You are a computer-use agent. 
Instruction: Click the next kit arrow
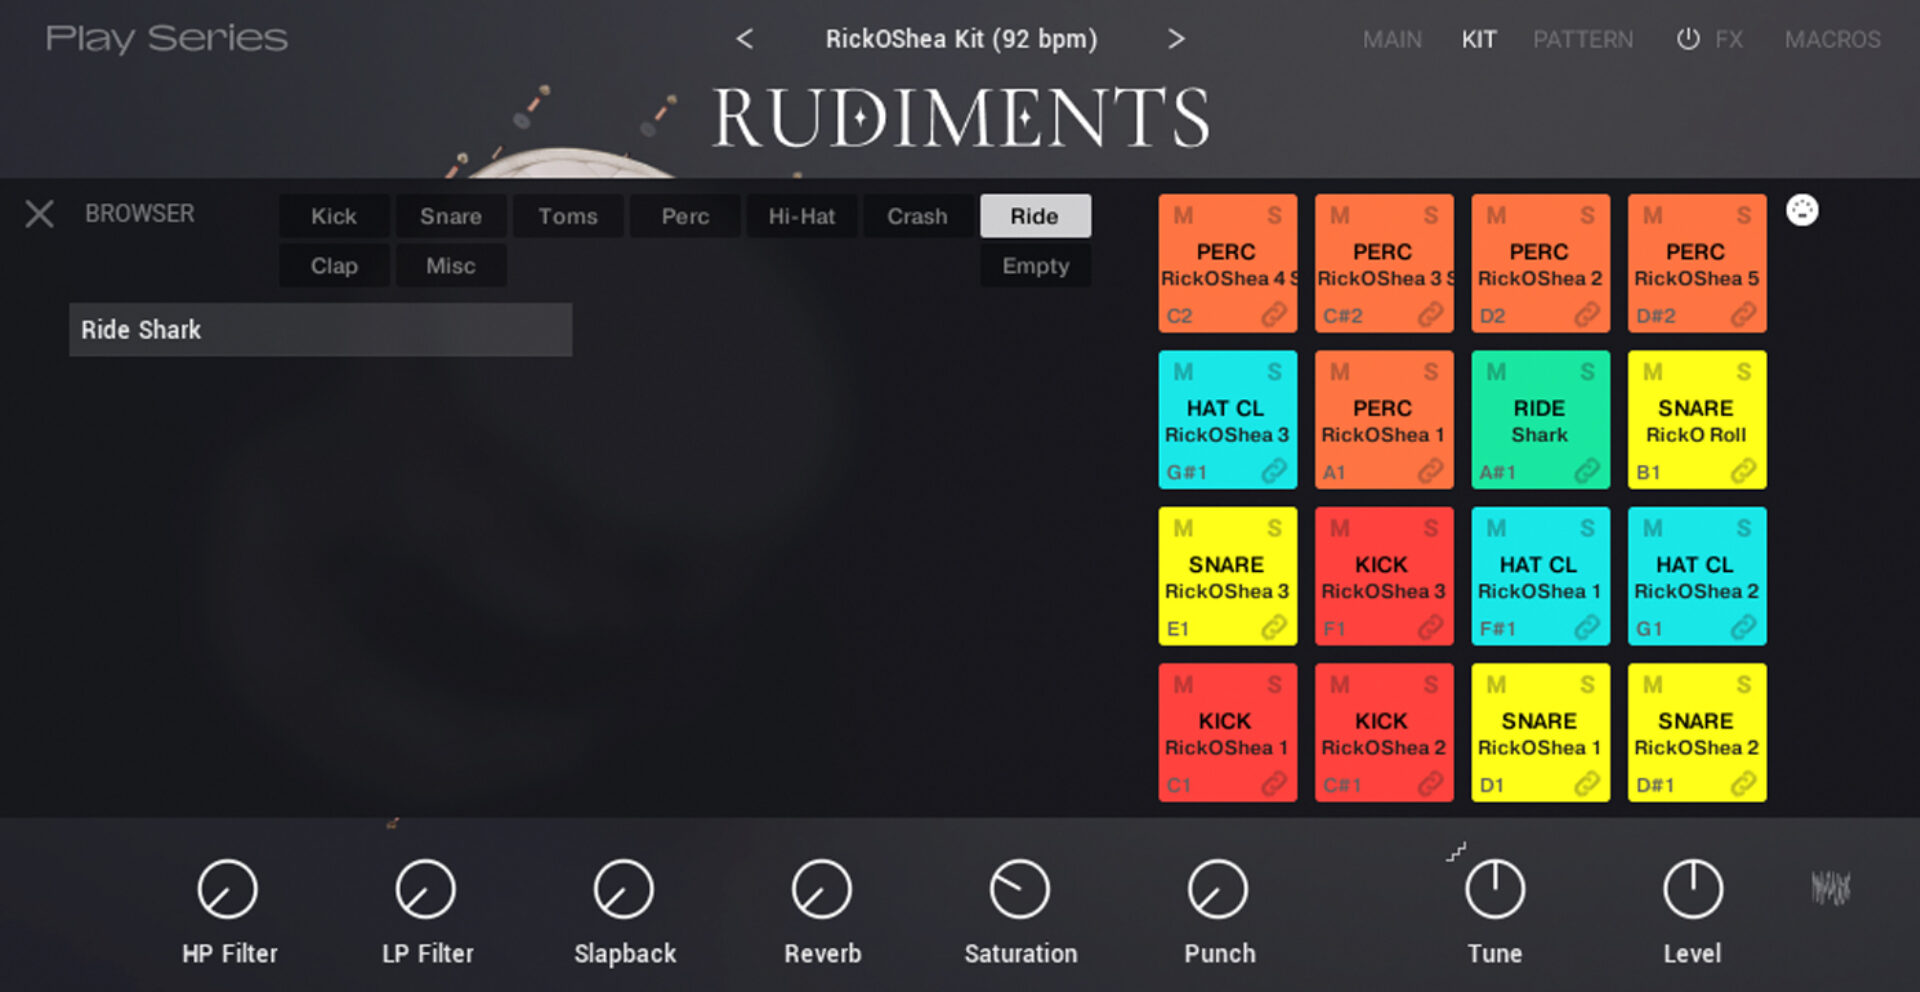pos(1177,39)
